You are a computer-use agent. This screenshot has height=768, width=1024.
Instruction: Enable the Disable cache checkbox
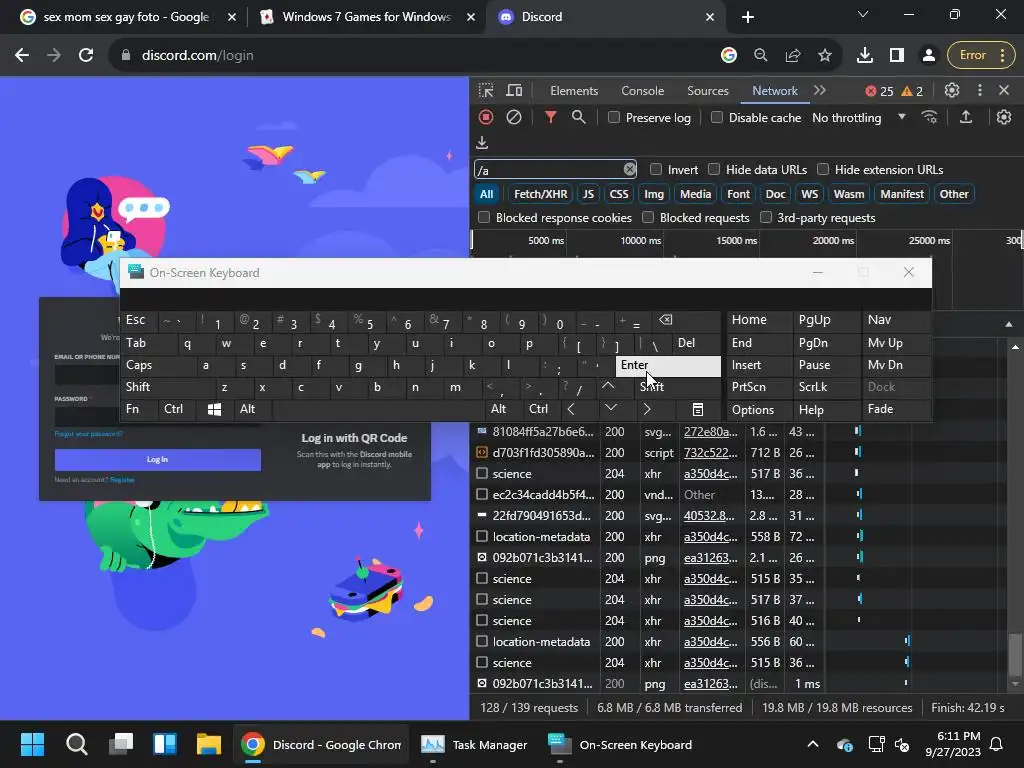717,118
